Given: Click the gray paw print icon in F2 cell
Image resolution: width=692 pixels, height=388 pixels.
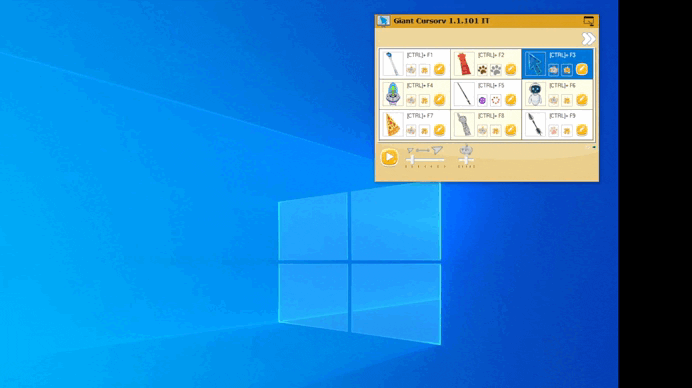Looking at the screenshot, I should pyautogui.click(x=496, y=70).
